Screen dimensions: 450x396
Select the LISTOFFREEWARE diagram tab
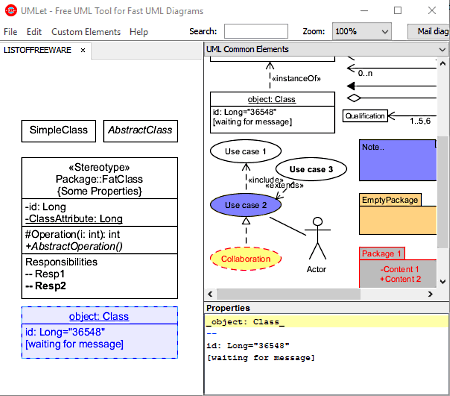(37, 50)
